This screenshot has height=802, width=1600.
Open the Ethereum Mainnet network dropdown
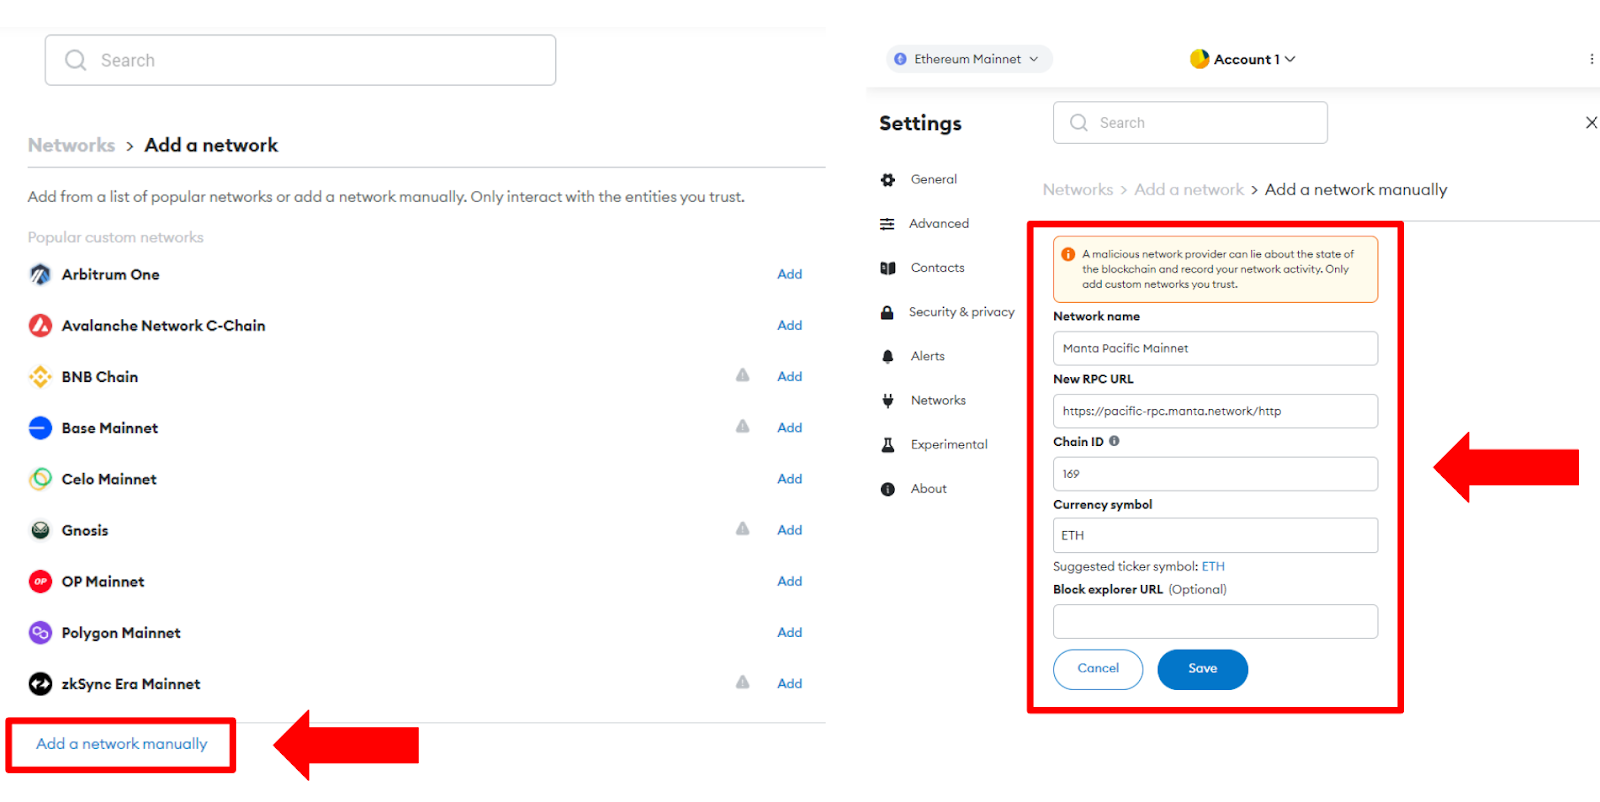pos(969,59)
